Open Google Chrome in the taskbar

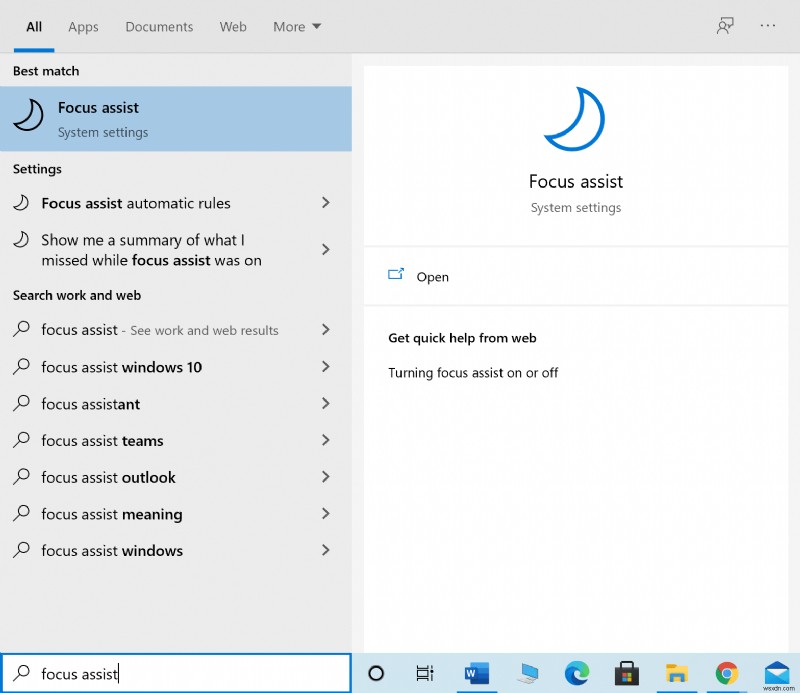tap(727, 673)
